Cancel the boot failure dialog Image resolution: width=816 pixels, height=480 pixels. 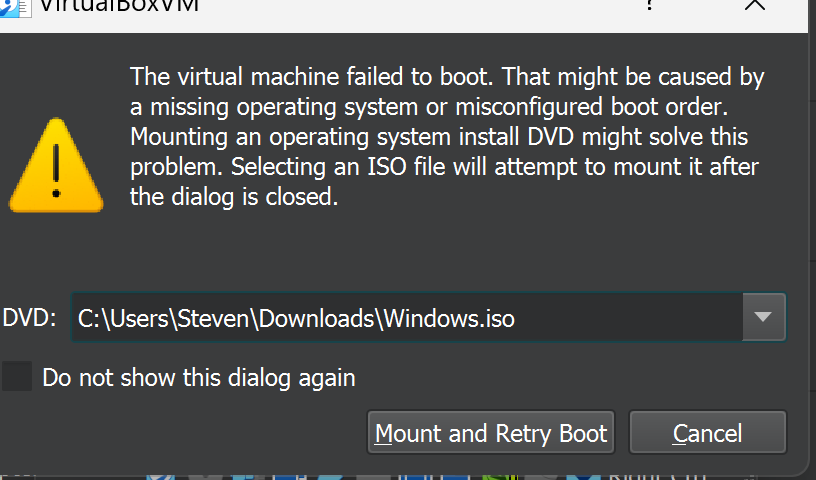click(708, 433)
